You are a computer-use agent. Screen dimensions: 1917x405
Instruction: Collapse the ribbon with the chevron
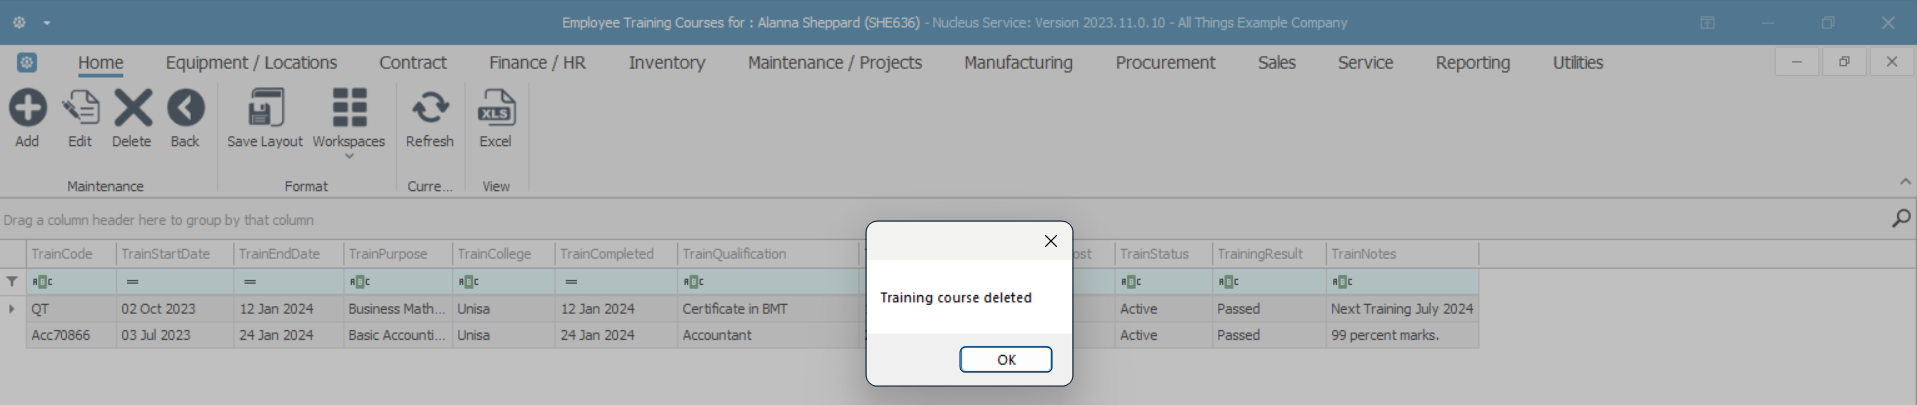[1904, 182]
